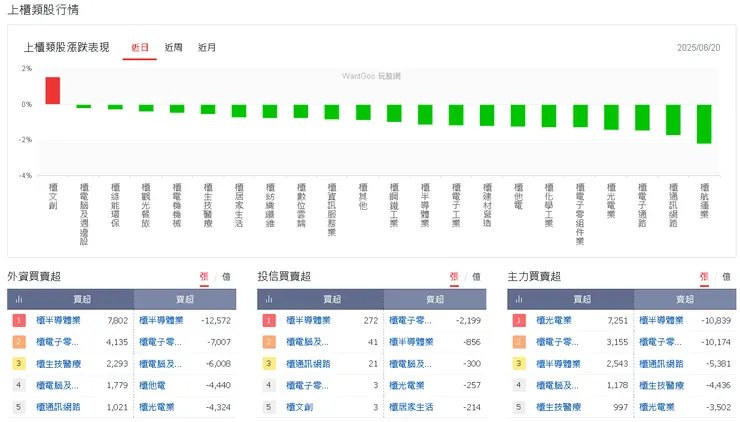Click the 櫃數位雲端 x-axis label

[x=301, y=205]
